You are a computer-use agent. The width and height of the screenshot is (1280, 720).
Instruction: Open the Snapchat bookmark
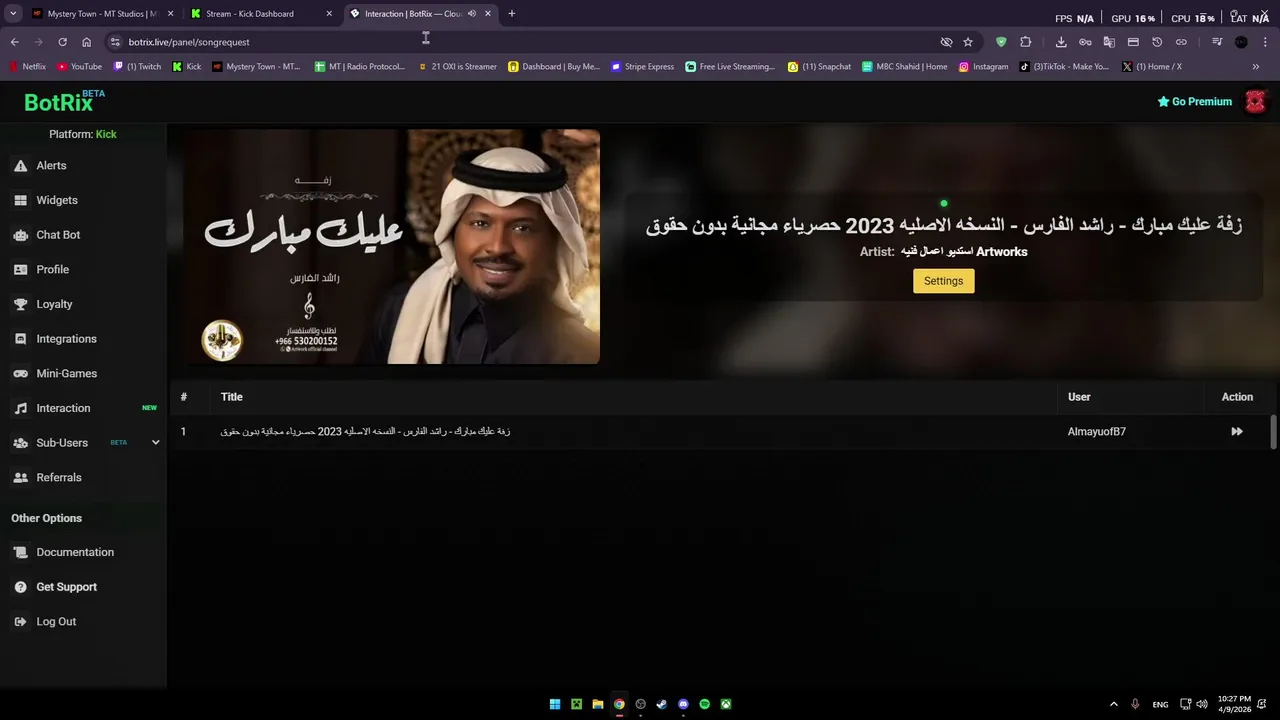point(819,67)
